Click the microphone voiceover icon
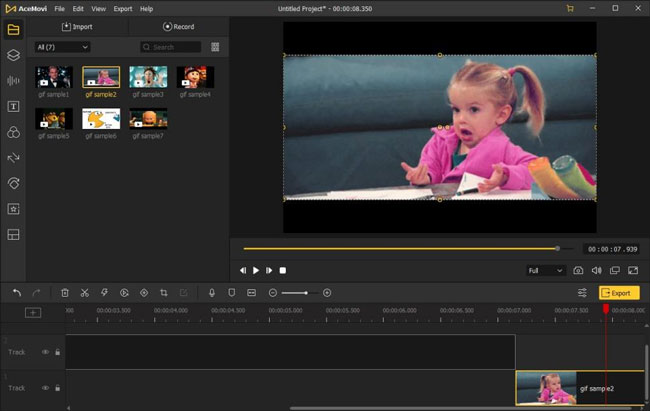This screenshot has height=411, width=650. pos(211,293)
